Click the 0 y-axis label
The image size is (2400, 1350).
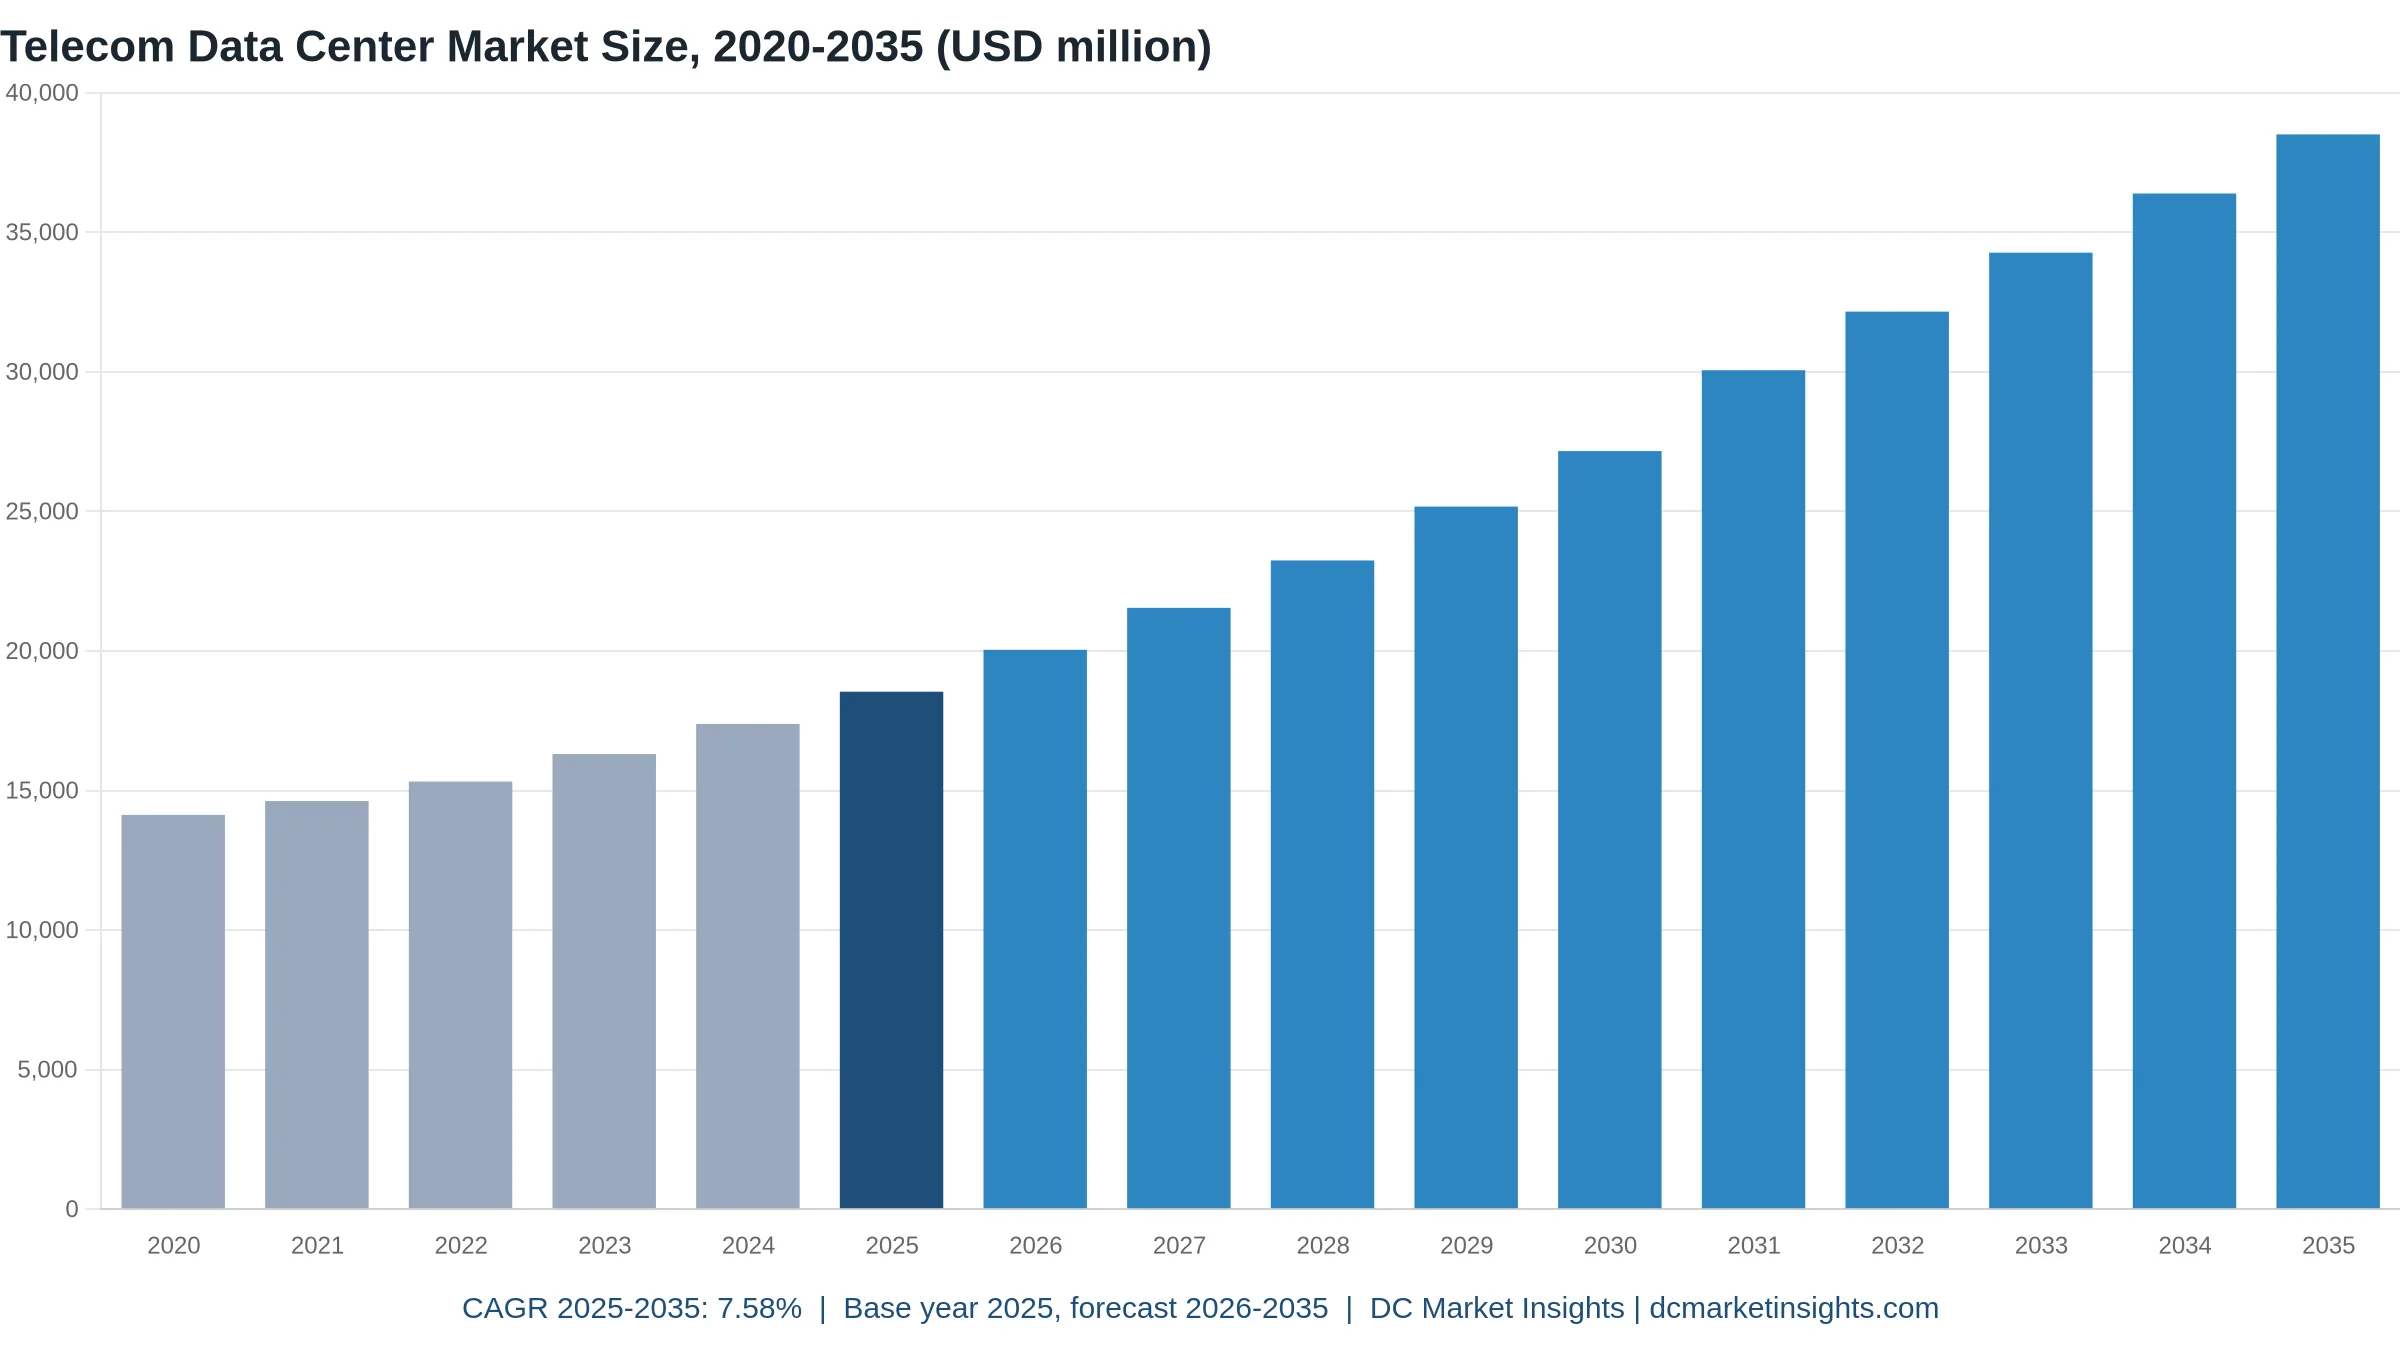(x=72, y=1209)
